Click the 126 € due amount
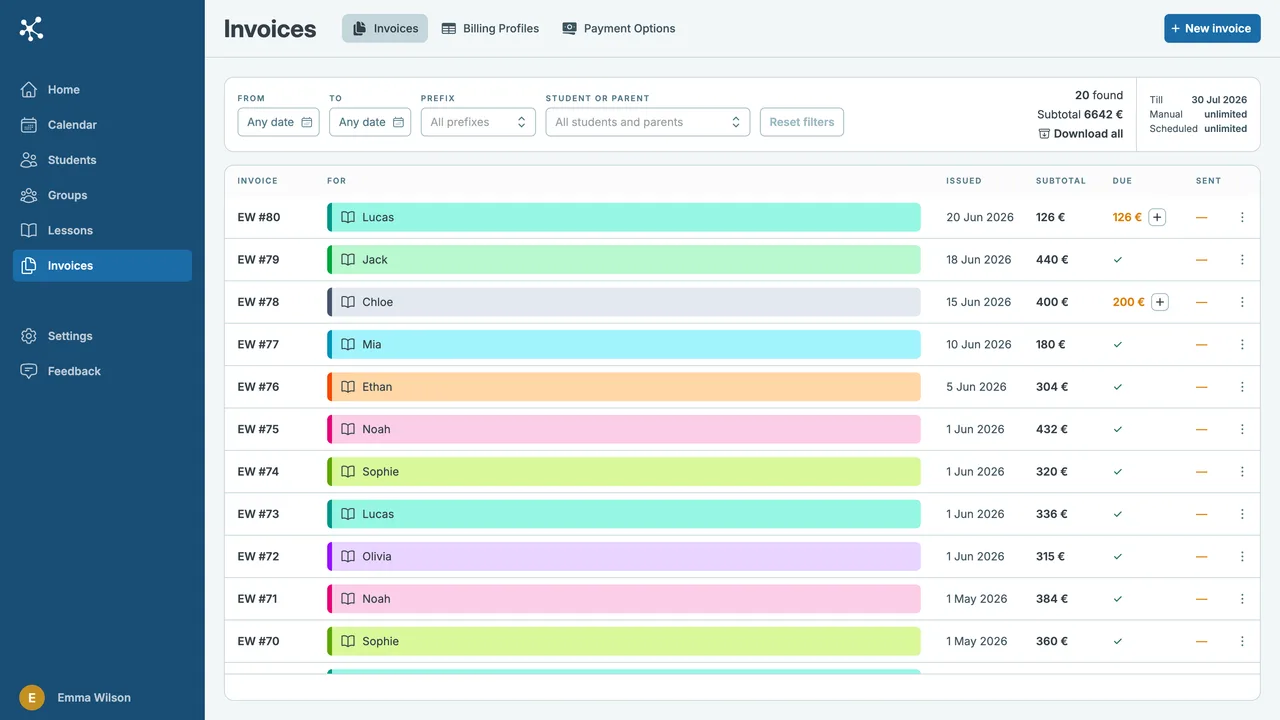Image resolution: width=1280 pixels, height=720 pixels. coord(1127,217)
